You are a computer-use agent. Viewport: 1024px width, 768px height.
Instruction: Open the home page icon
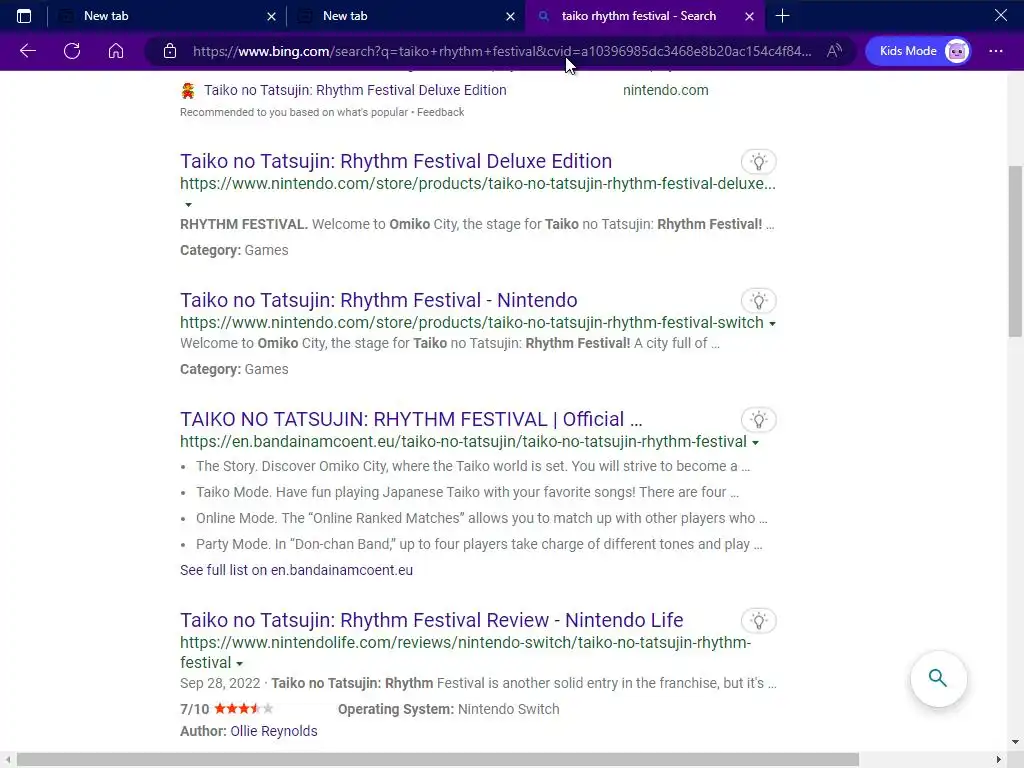tap(116, 51)
